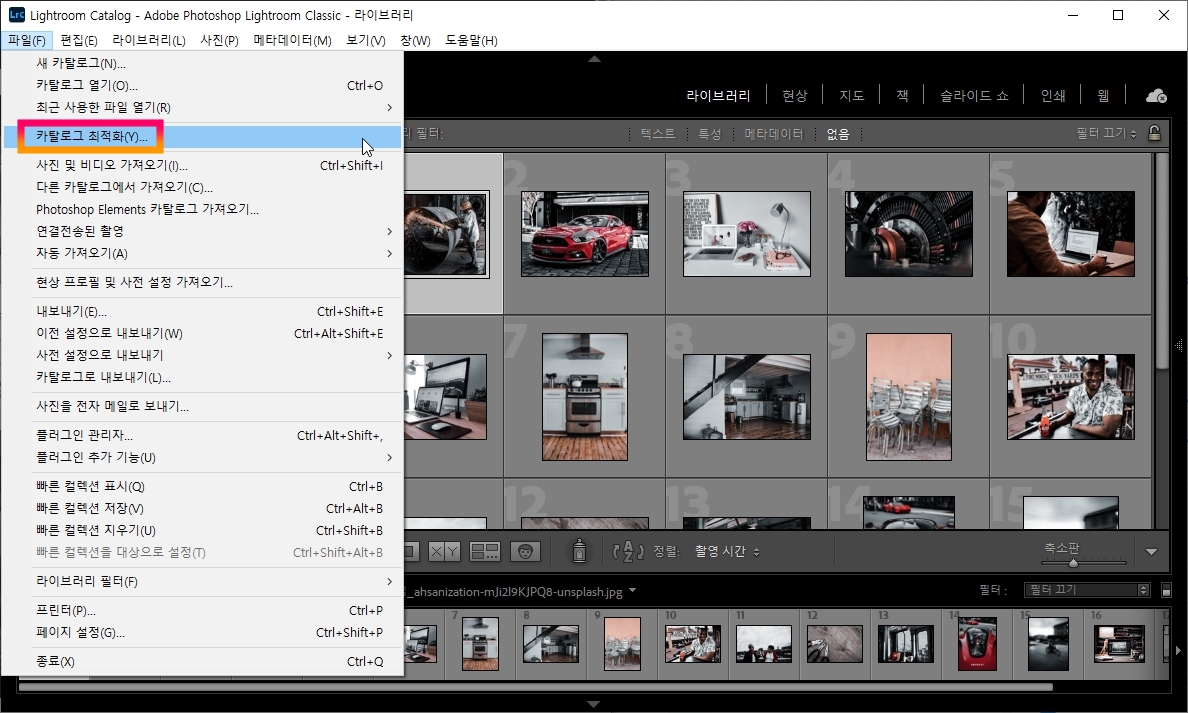Open the 편집(E) menu
This screenshot has height=713, width=1188.
tap(79, 40)
